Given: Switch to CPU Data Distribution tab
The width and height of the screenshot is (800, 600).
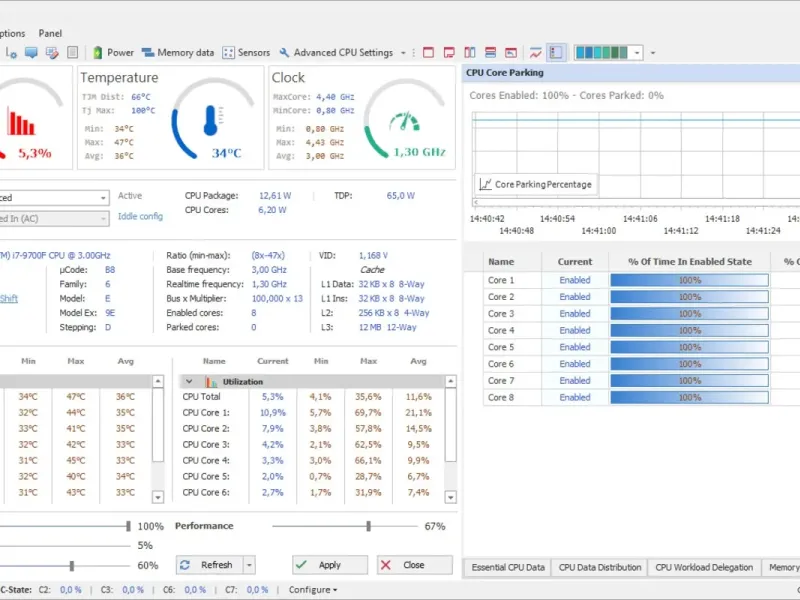Looking at the screenshot, I should (x=600, y=568).
